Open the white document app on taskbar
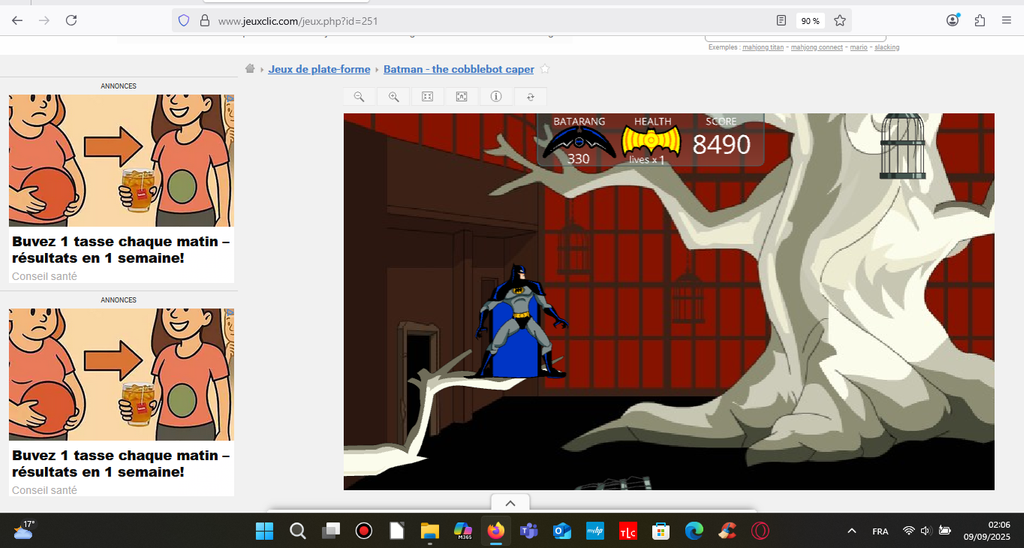Viewport: 1024px width, 548px height. pyautogui.click(x=396, y=531)
